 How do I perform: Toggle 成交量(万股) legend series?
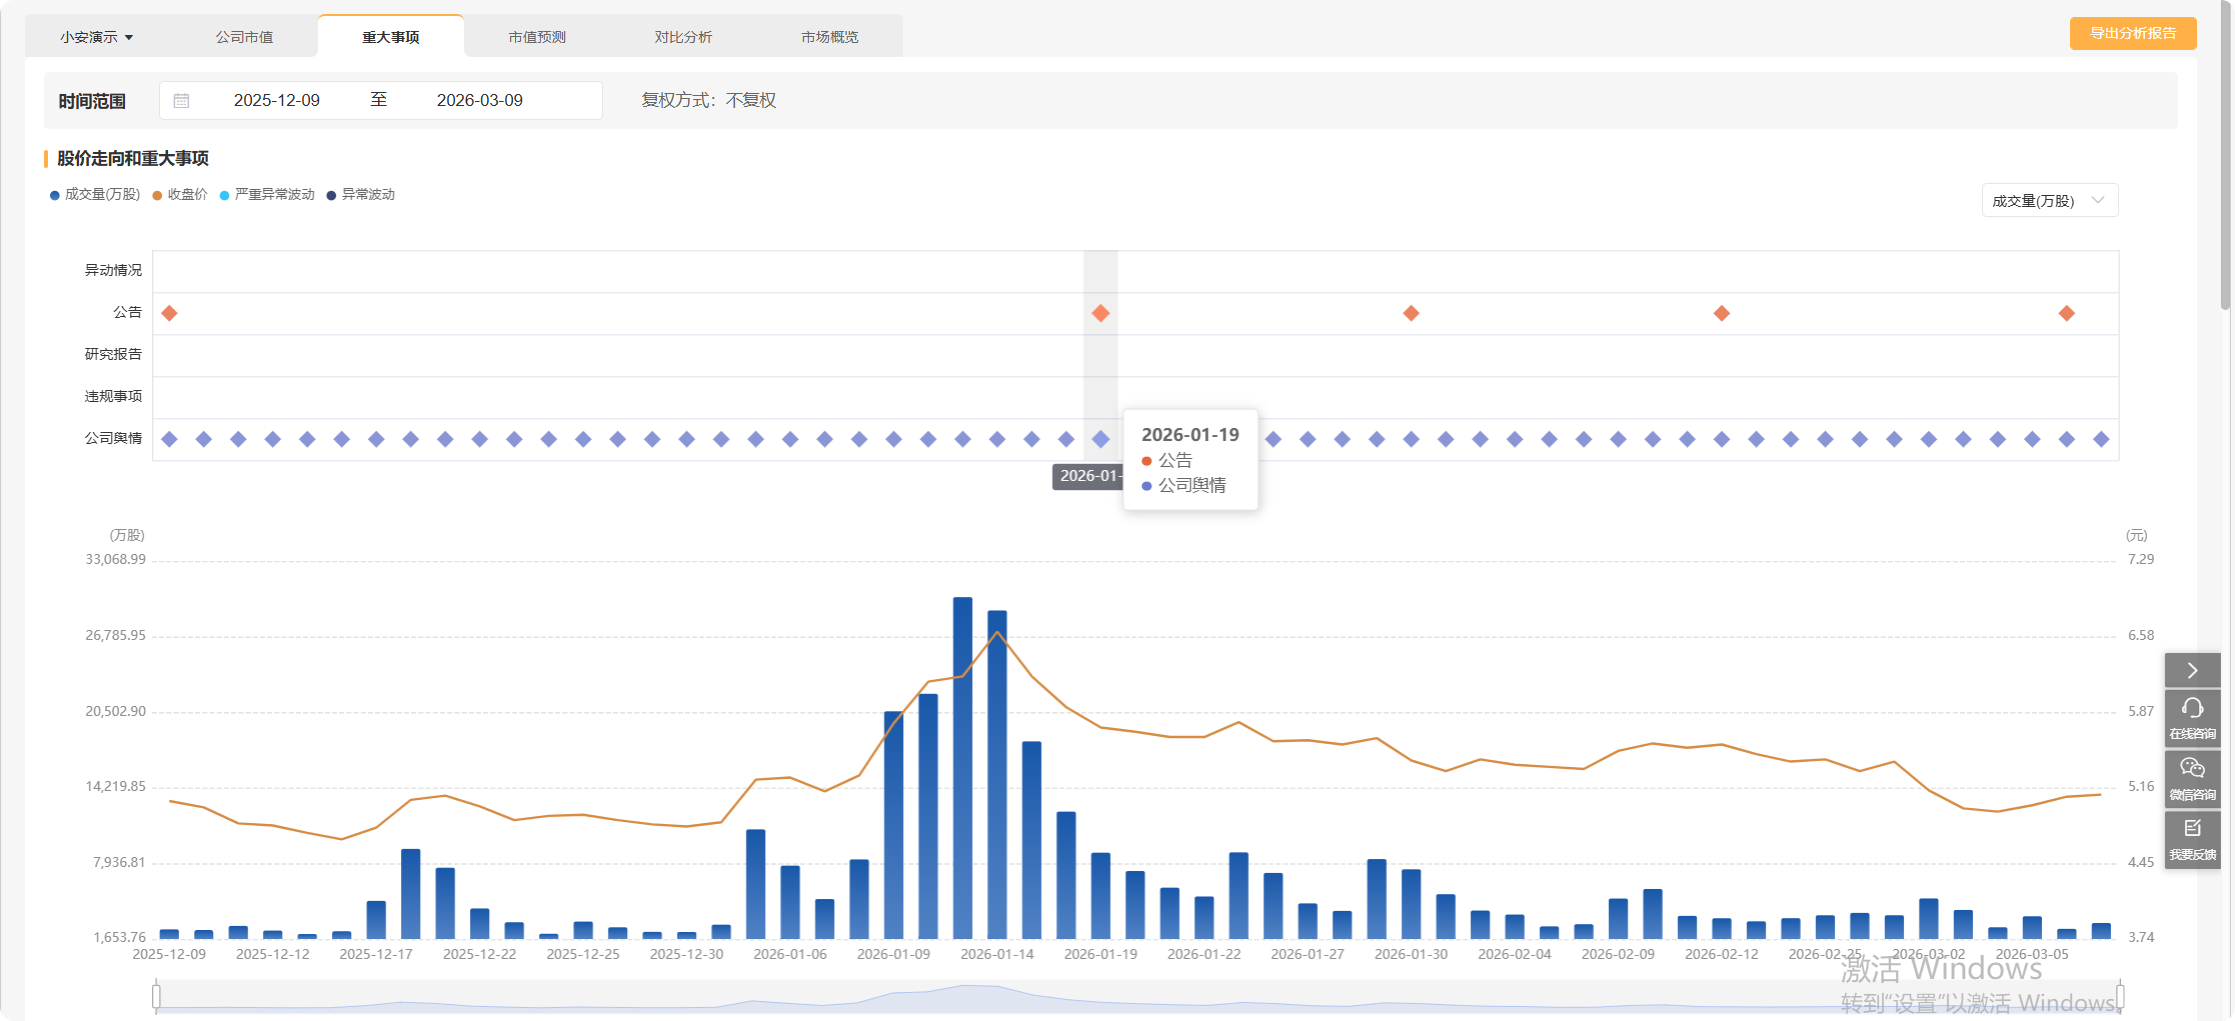(x=95, y=195)
